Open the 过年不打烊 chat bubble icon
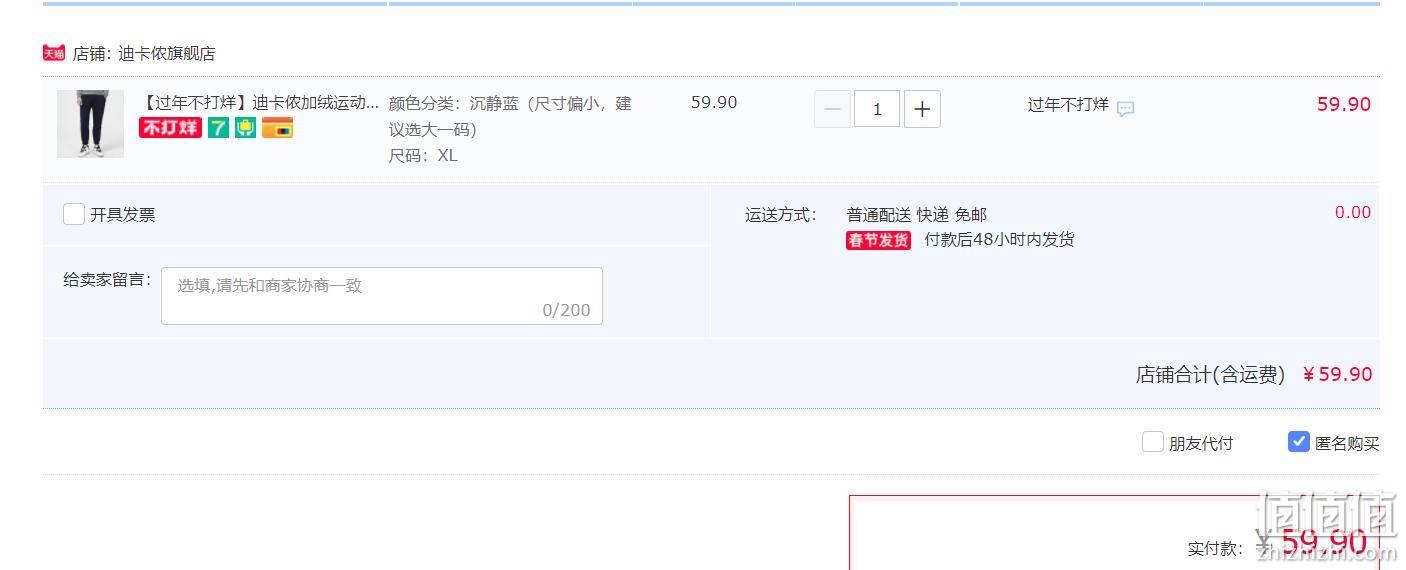 [x=1125, y=108]
